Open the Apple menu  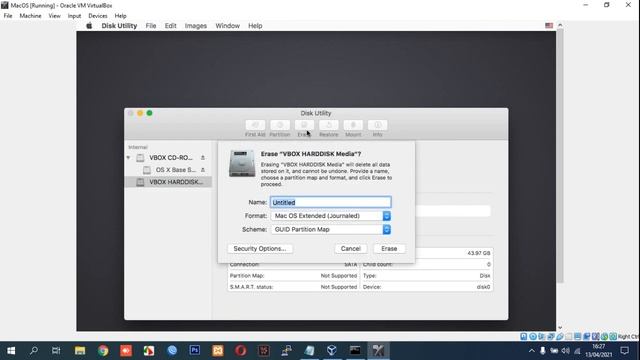point(89,26)
